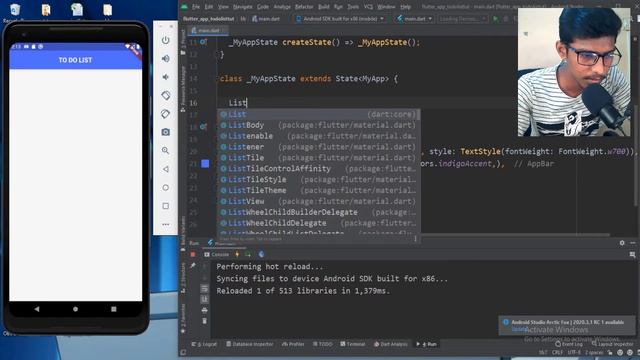
Task: Click the emulator overview square icon
Action: click(x=165, y=206)
